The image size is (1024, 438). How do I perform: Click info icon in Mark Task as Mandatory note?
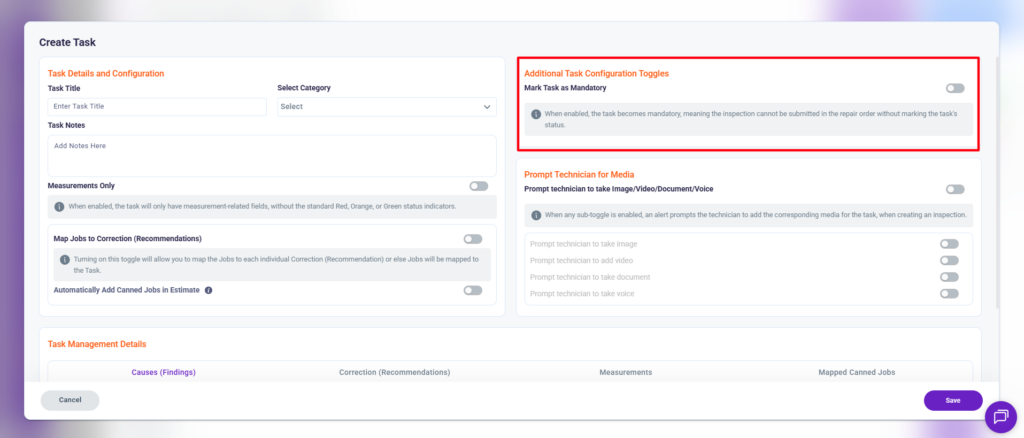pos(536,114)
